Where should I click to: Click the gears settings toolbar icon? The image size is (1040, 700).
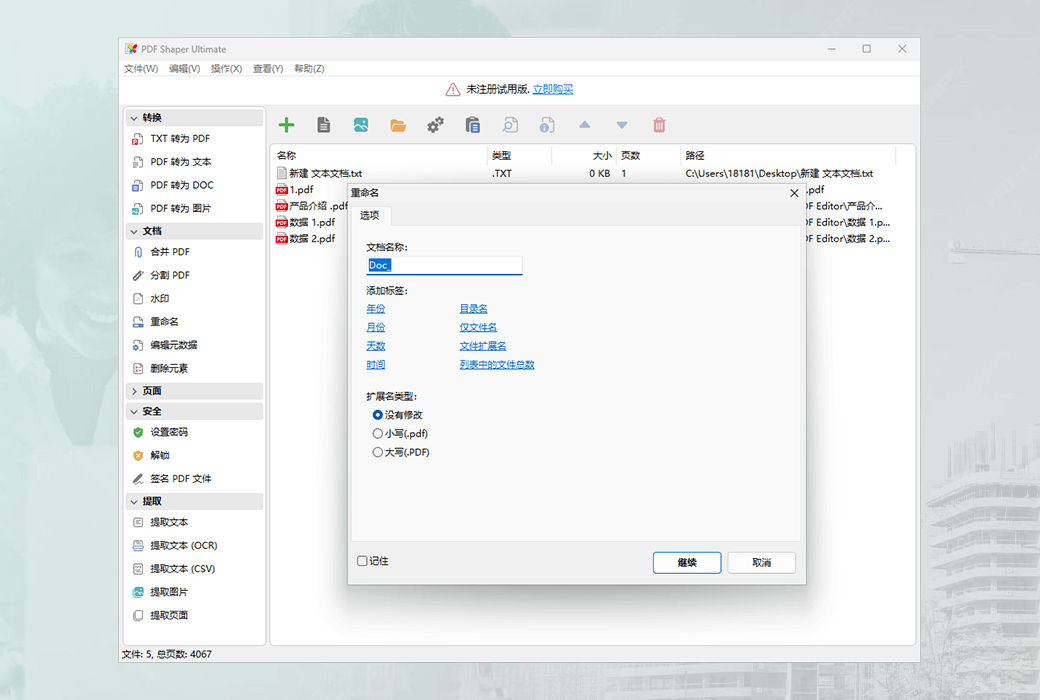point(434,124)
